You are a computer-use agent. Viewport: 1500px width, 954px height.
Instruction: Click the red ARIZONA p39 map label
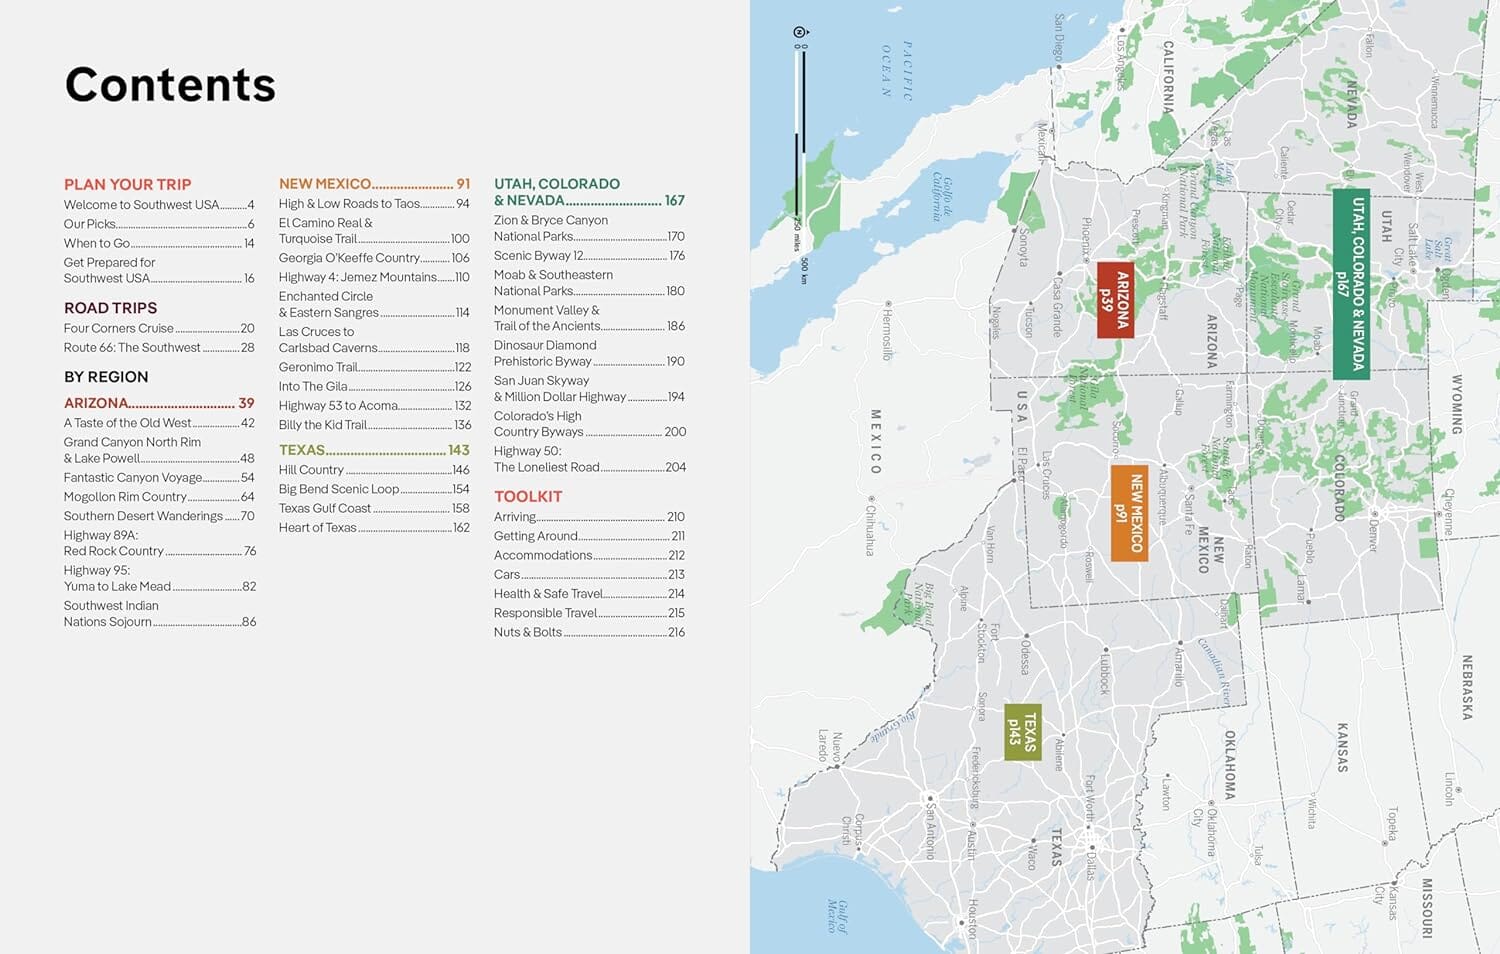click(x=1114, y=300)
